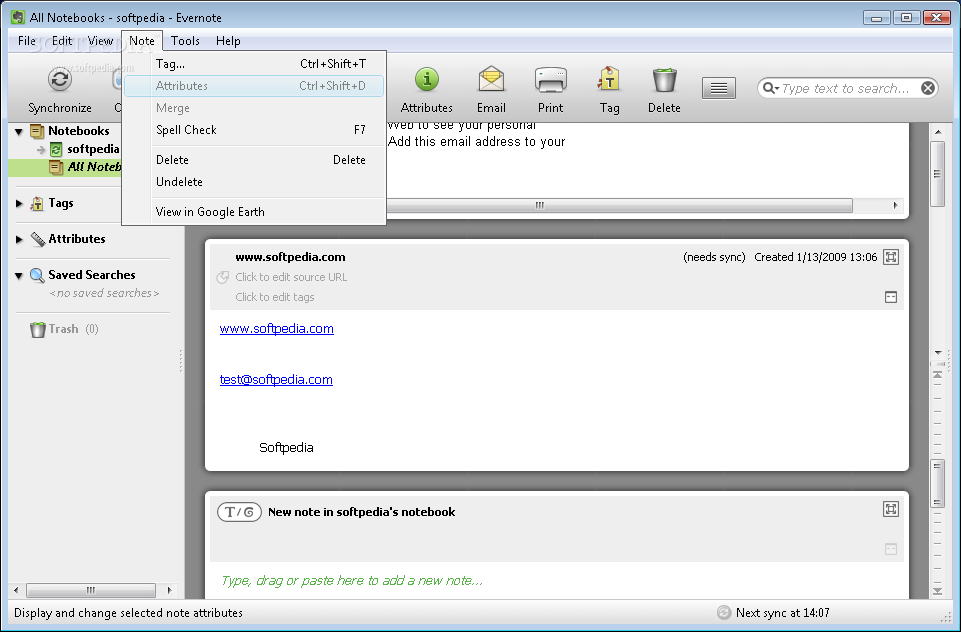Click the Saved Searches magnifier icon

(37, 275)
